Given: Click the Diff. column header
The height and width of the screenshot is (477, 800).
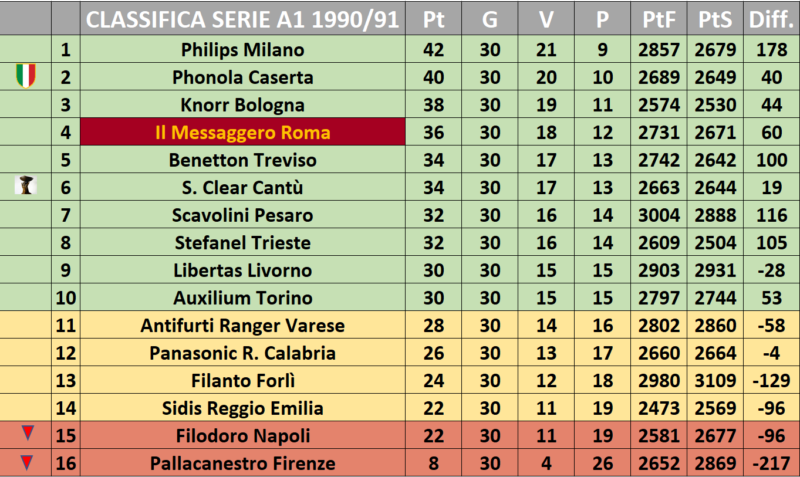Looking at the screenshot, I should [x=771, y=19].
